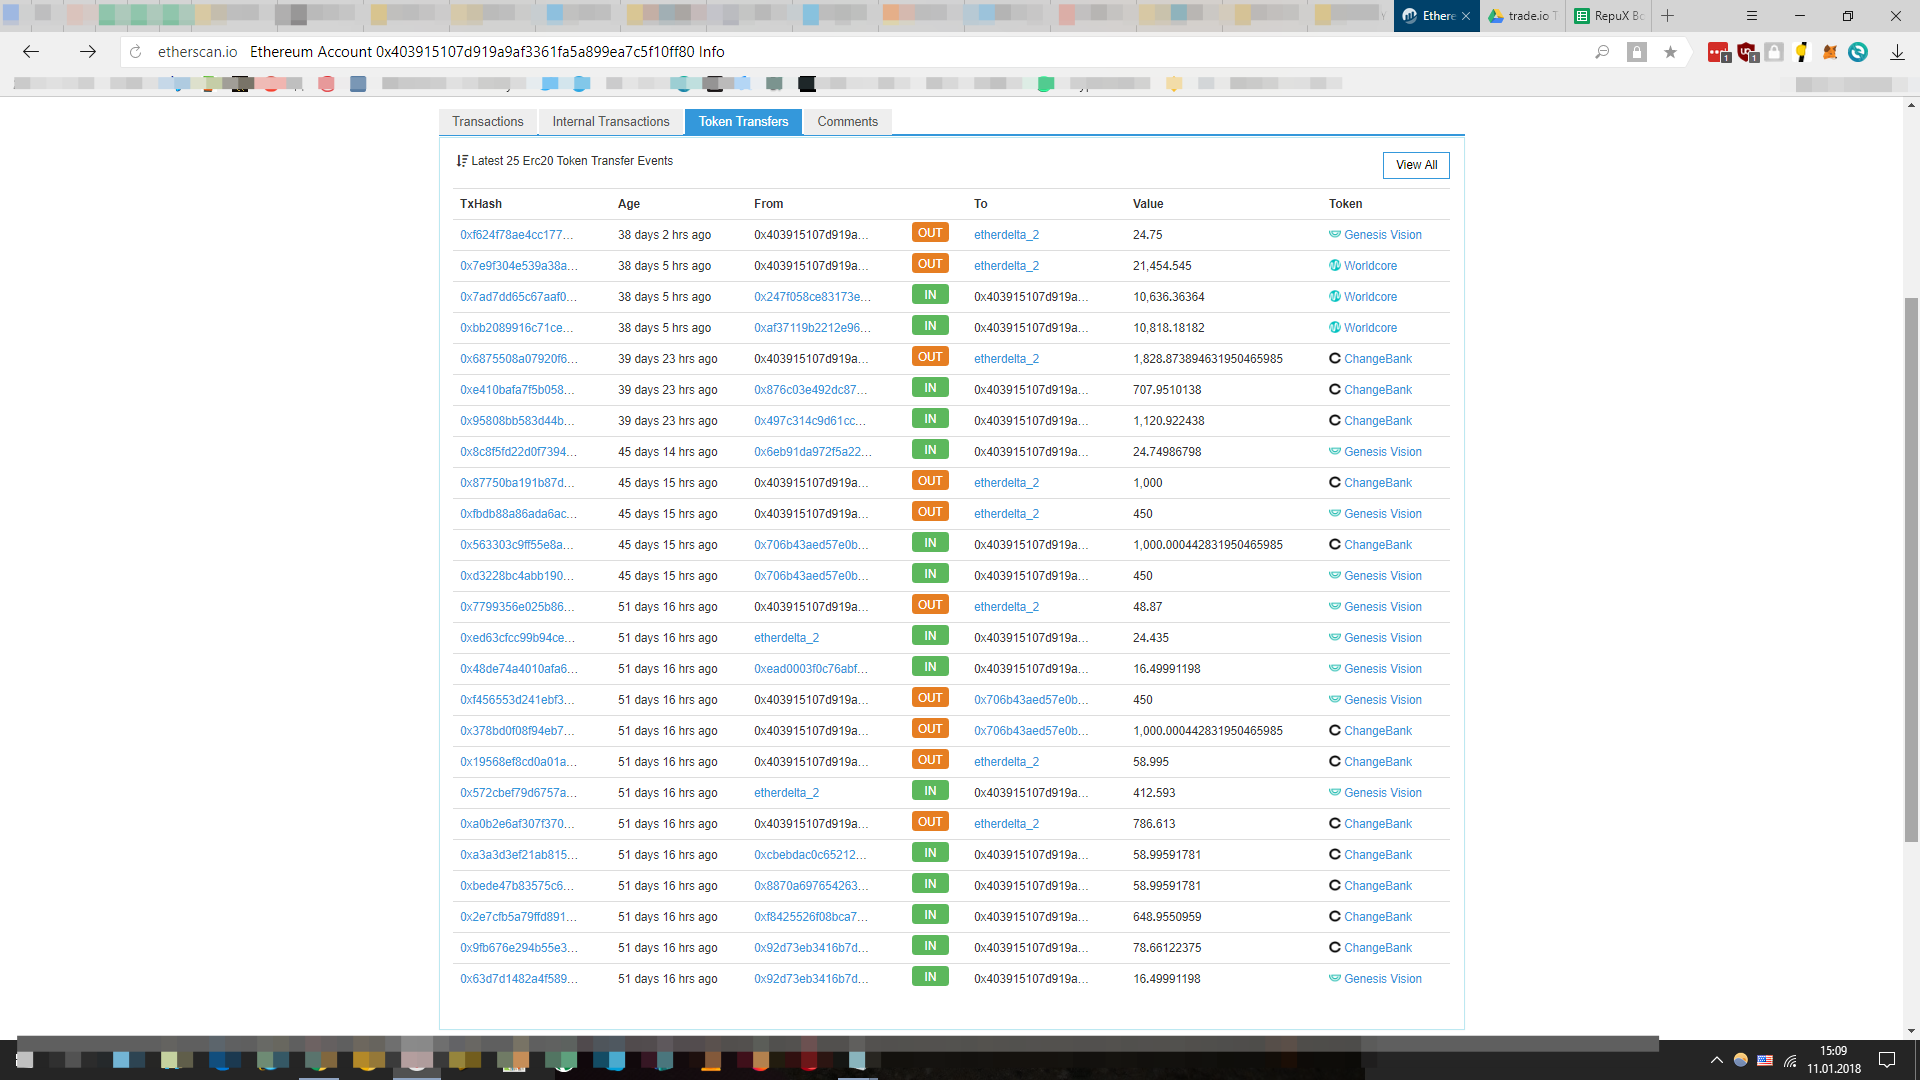Open the Internal Transactions tab
The image size is (1920, 1080).
pos(611,122)
